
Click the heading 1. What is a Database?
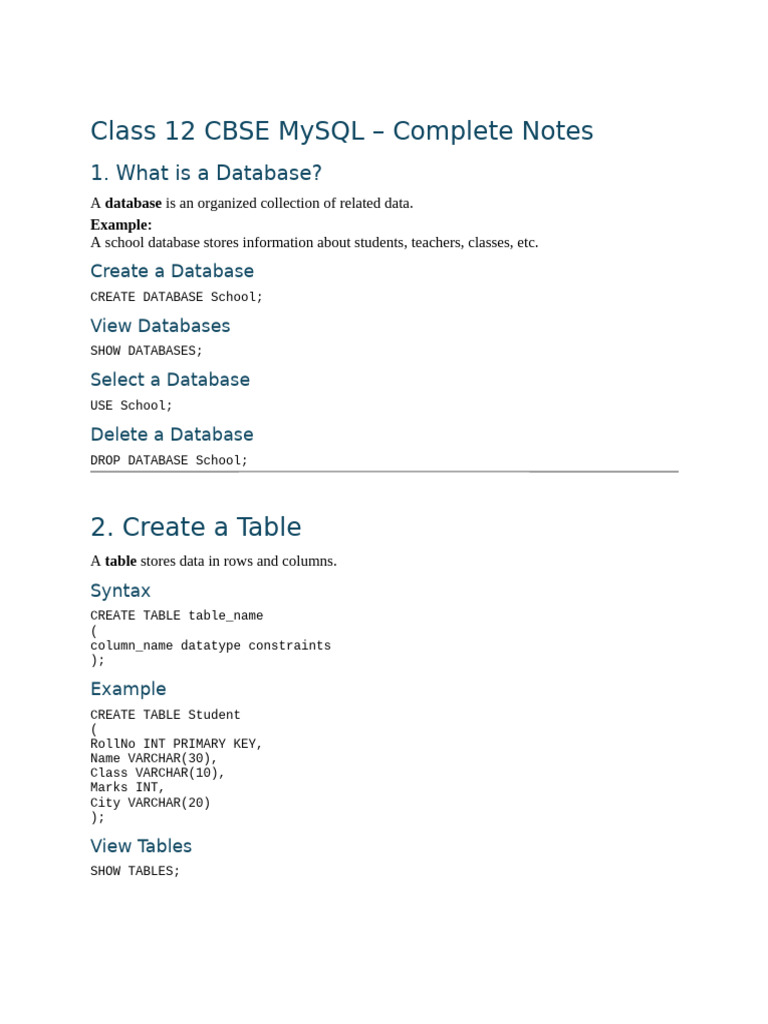[206, 173]
